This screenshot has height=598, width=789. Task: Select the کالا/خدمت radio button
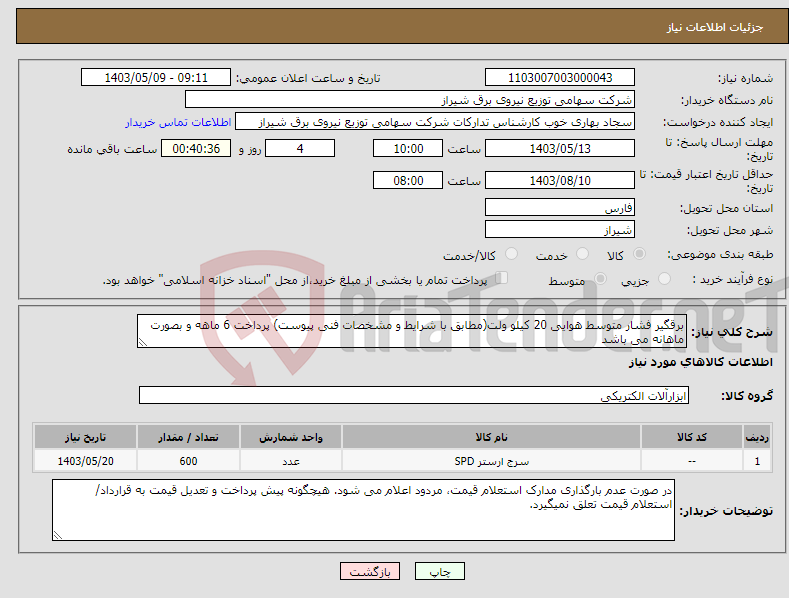pos(511,254)
